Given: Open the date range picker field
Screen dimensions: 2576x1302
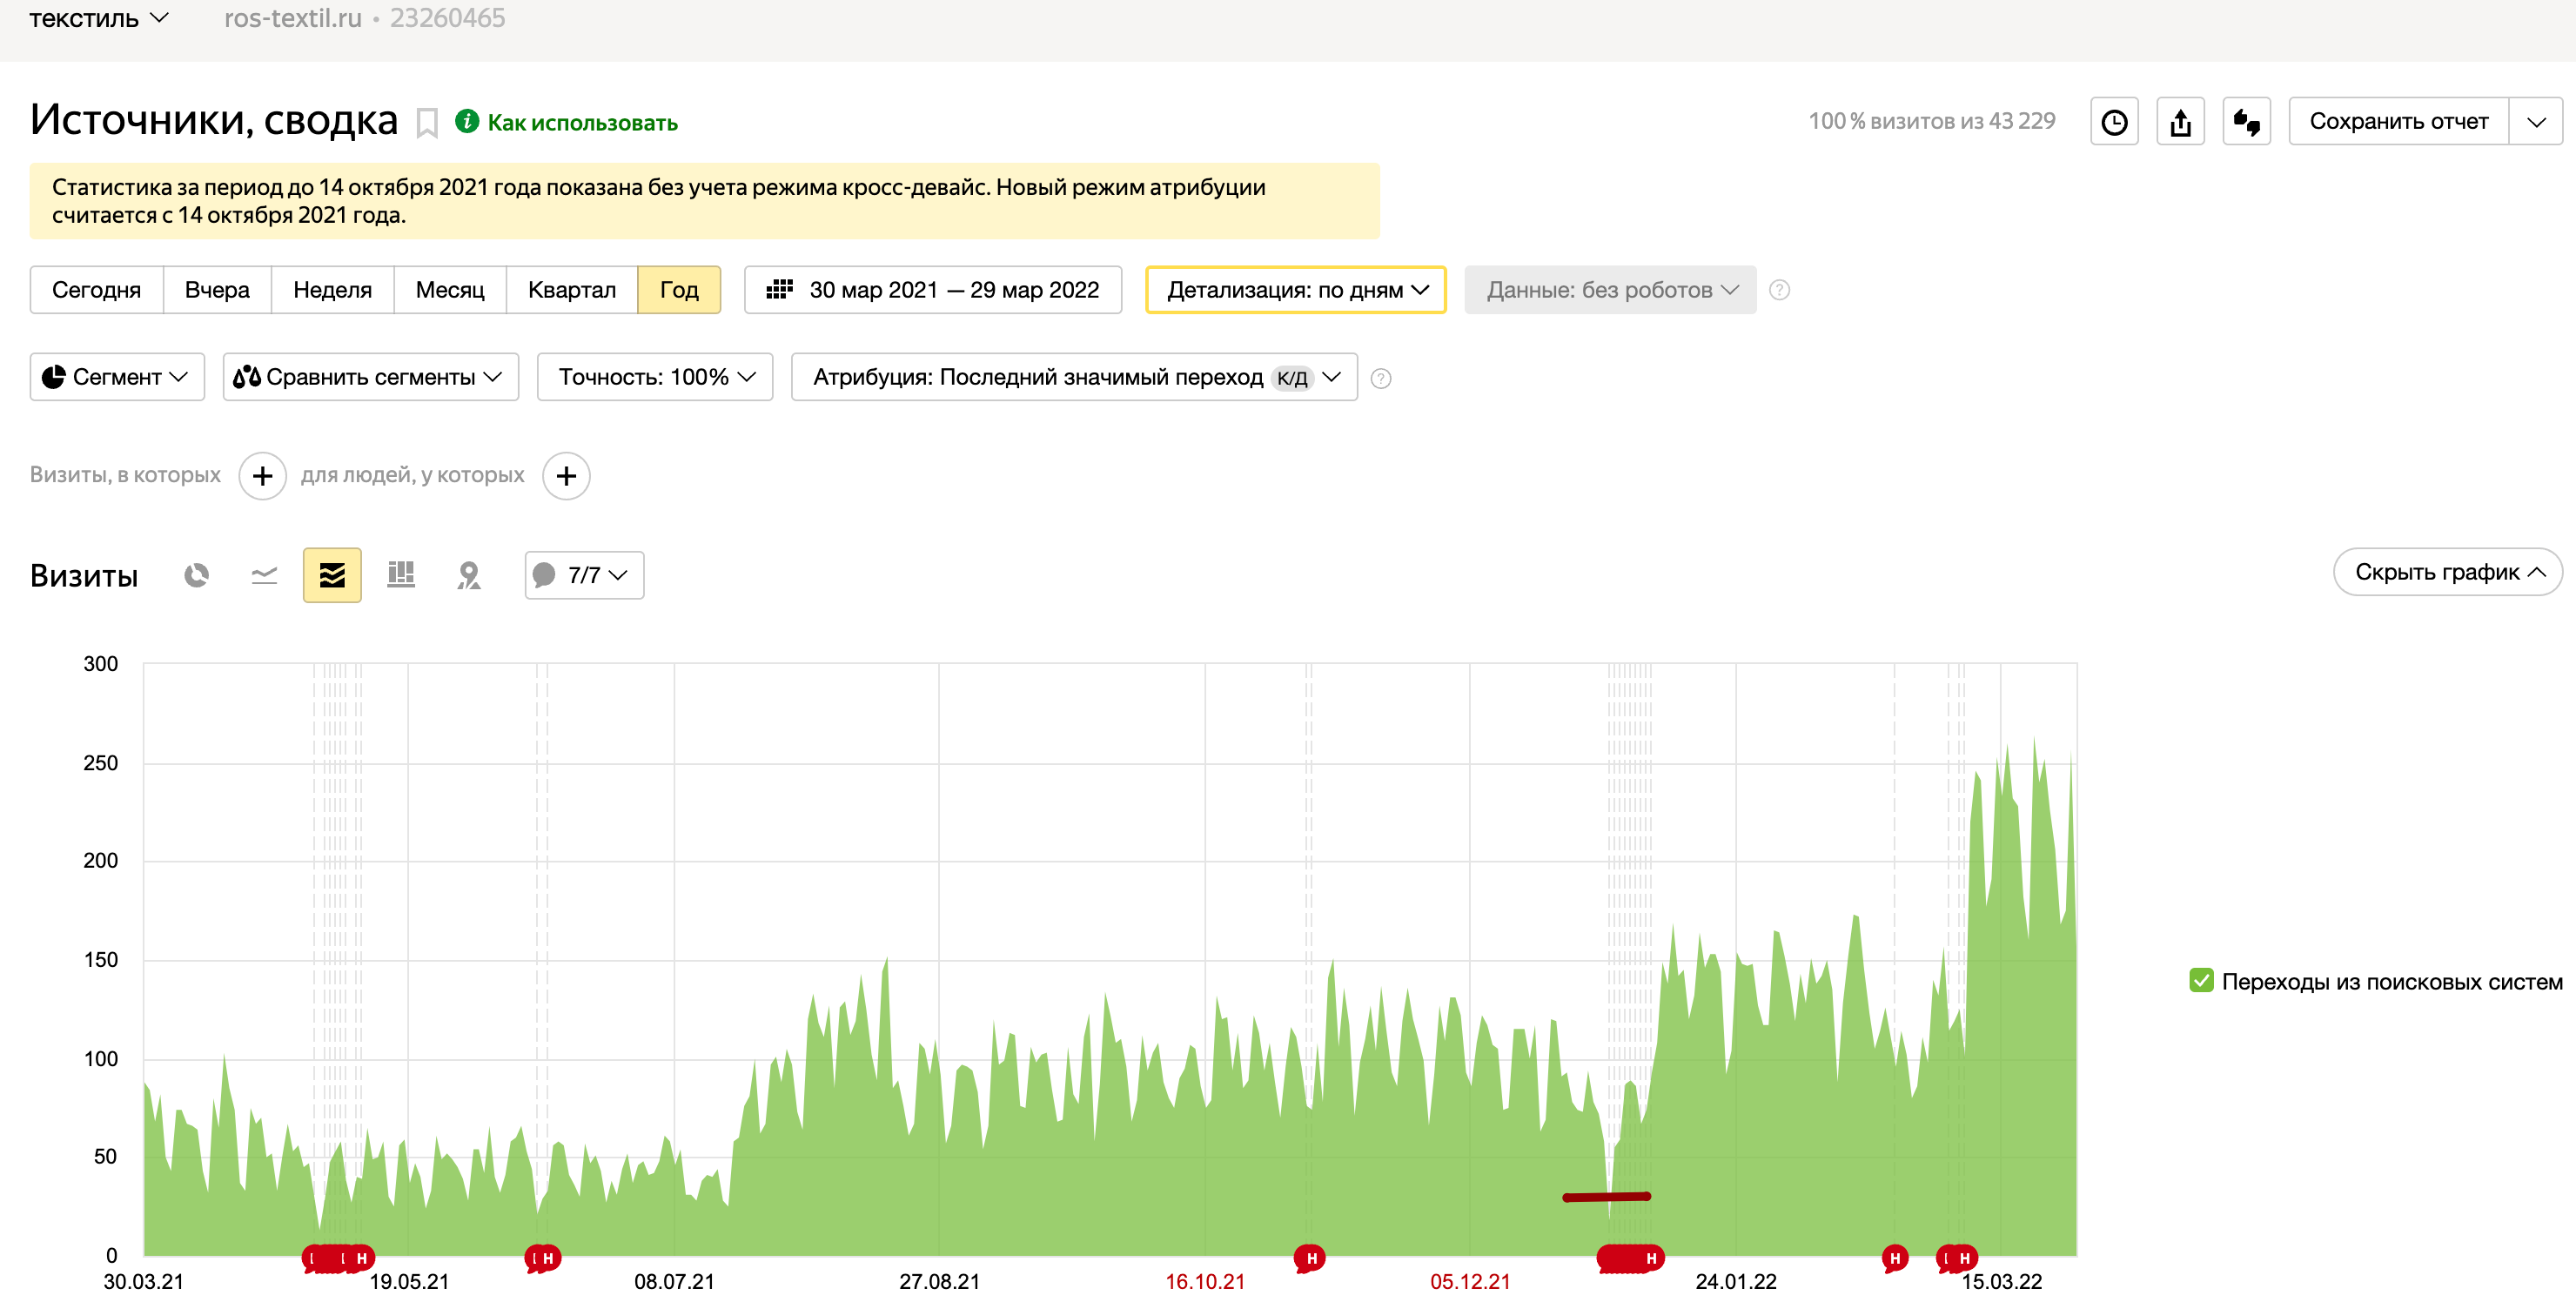Looking at the screenshot, I should coord(933,290).
